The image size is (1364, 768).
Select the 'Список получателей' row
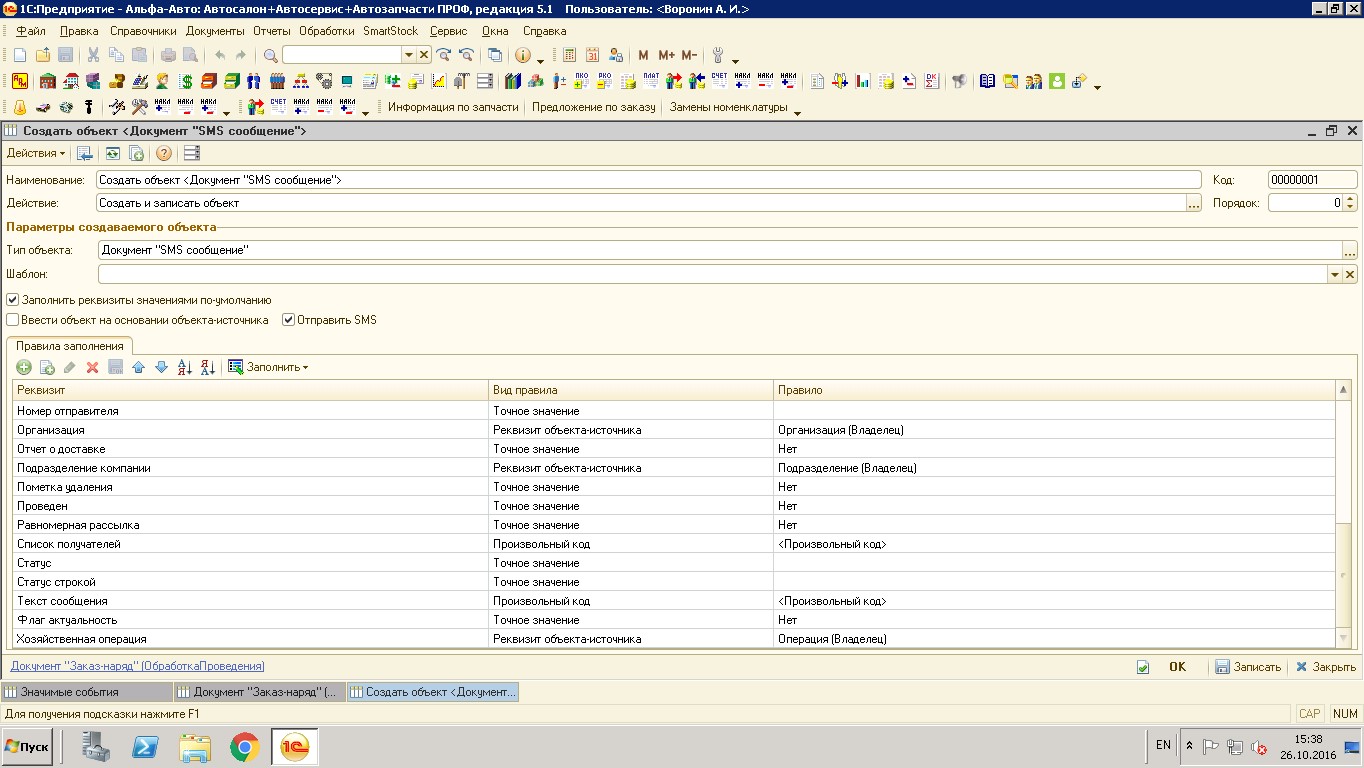674,544
